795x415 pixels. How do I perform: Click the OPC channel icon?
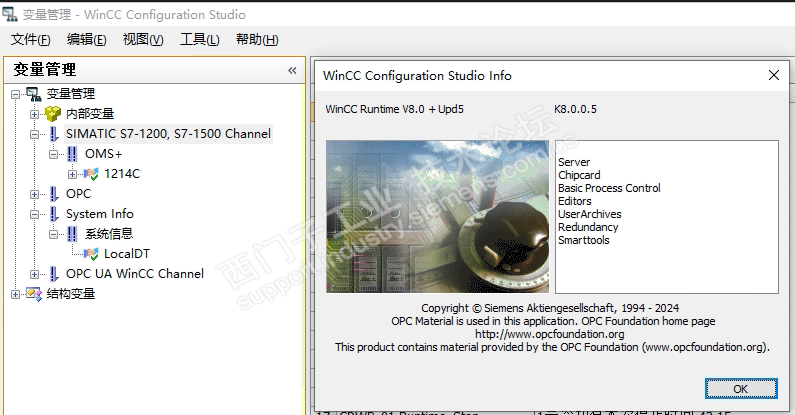54,194
